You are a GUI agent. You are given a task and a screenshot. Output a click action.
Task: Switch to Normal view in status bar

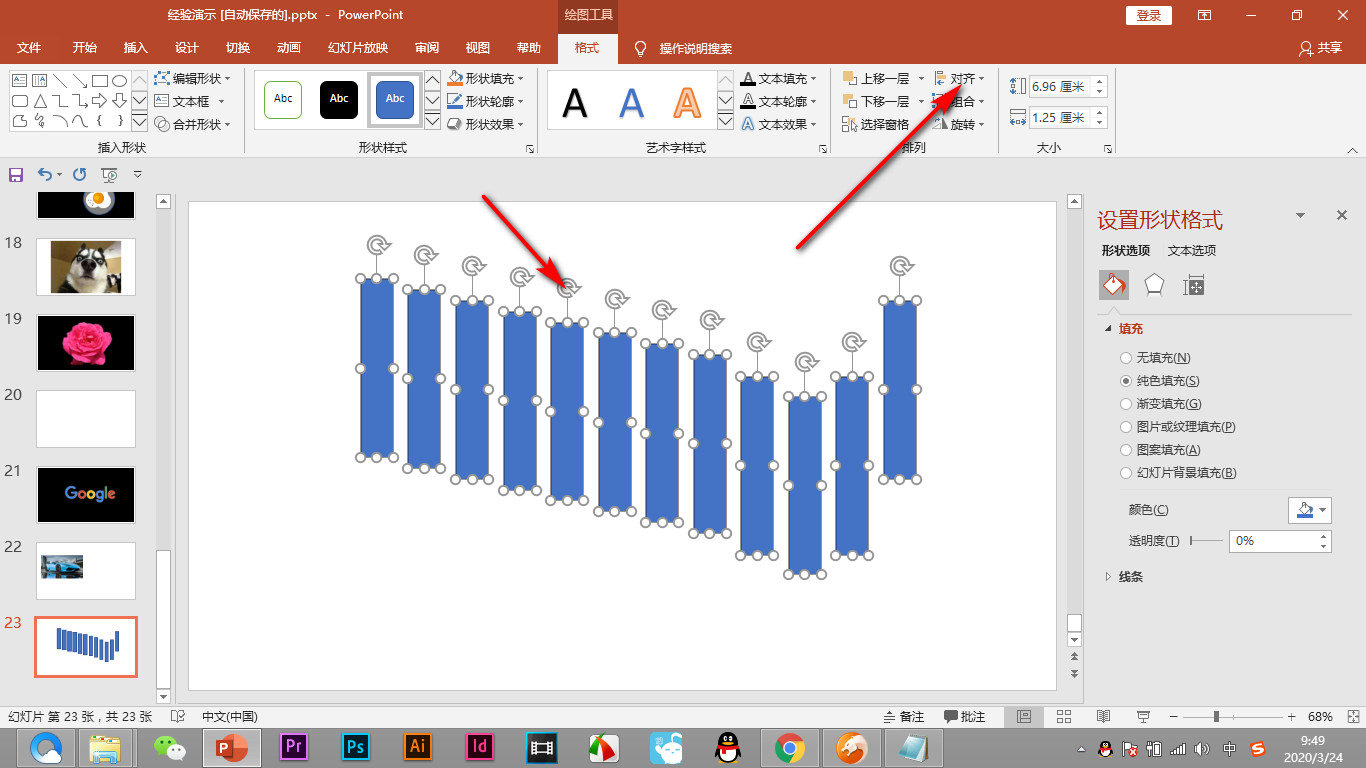(x=1024, y=717)
